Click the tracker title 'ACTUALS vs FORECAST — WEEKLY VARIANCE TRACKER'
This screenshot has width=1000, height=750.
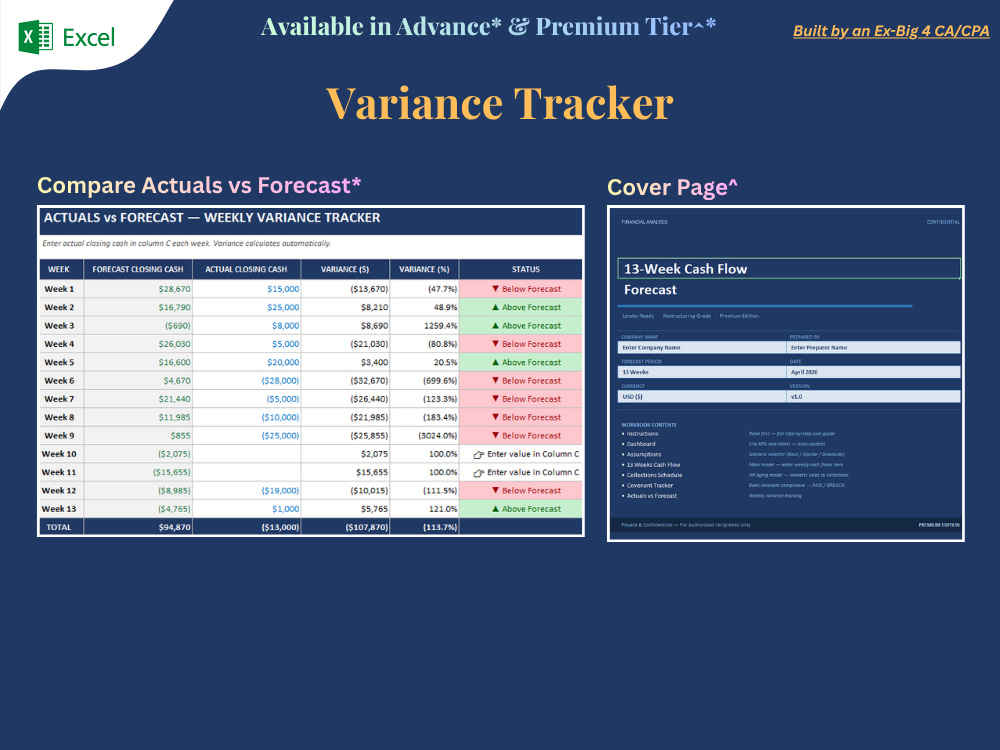[212, 217]
